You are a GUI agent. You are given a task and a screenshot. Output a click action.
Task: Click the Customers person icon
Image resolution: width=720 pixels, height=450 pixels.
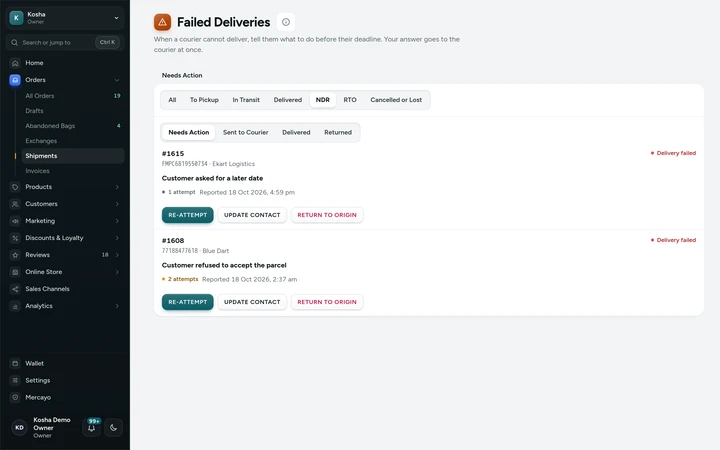(x=15, y=204)
